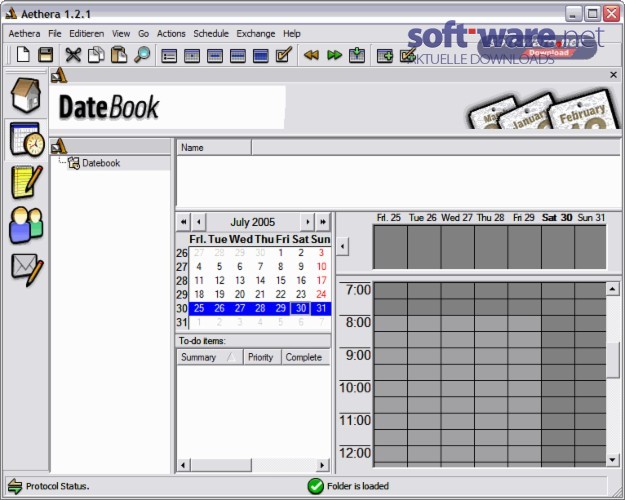Click the Protocol Status arrows icon
This screenshot has width=625, height=500.
click(15, 486)
